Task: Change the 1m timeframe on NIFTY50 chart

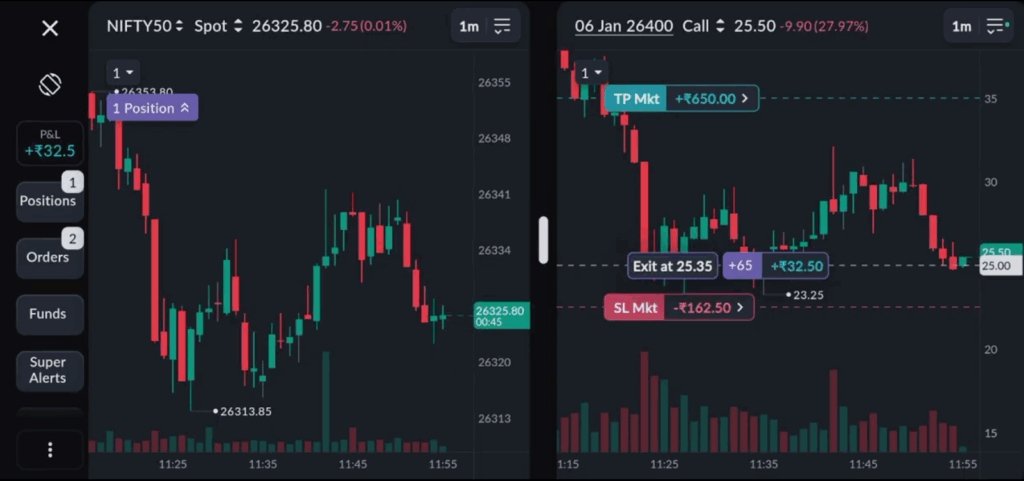Action: [469, 27]
